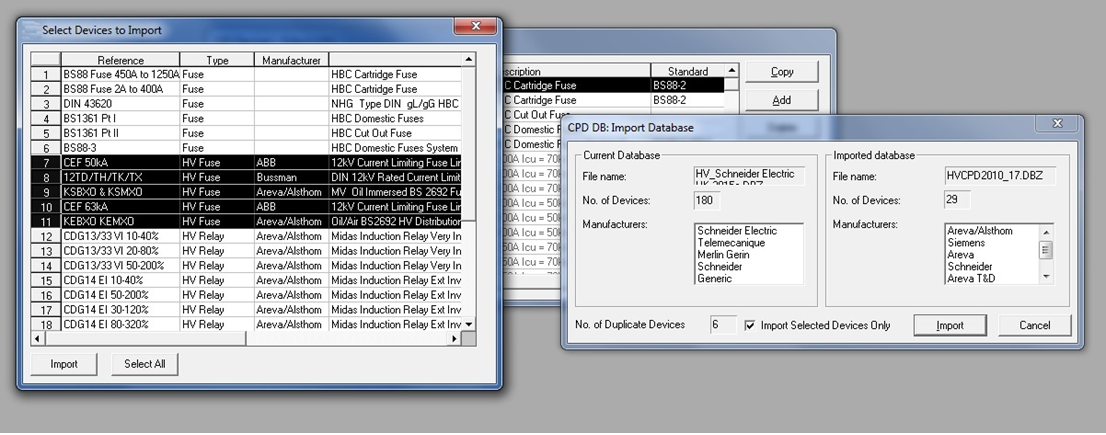Select CDG13/33 VI 10-40% reference
The image size is (1106, 435).
click(x=121, y=236)
